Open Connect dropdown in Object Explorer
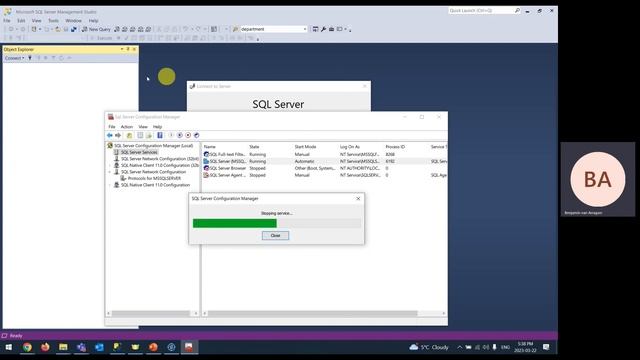The height and width of the screenshot is (360, 640). pyautogui.click(x=14, y=58)
